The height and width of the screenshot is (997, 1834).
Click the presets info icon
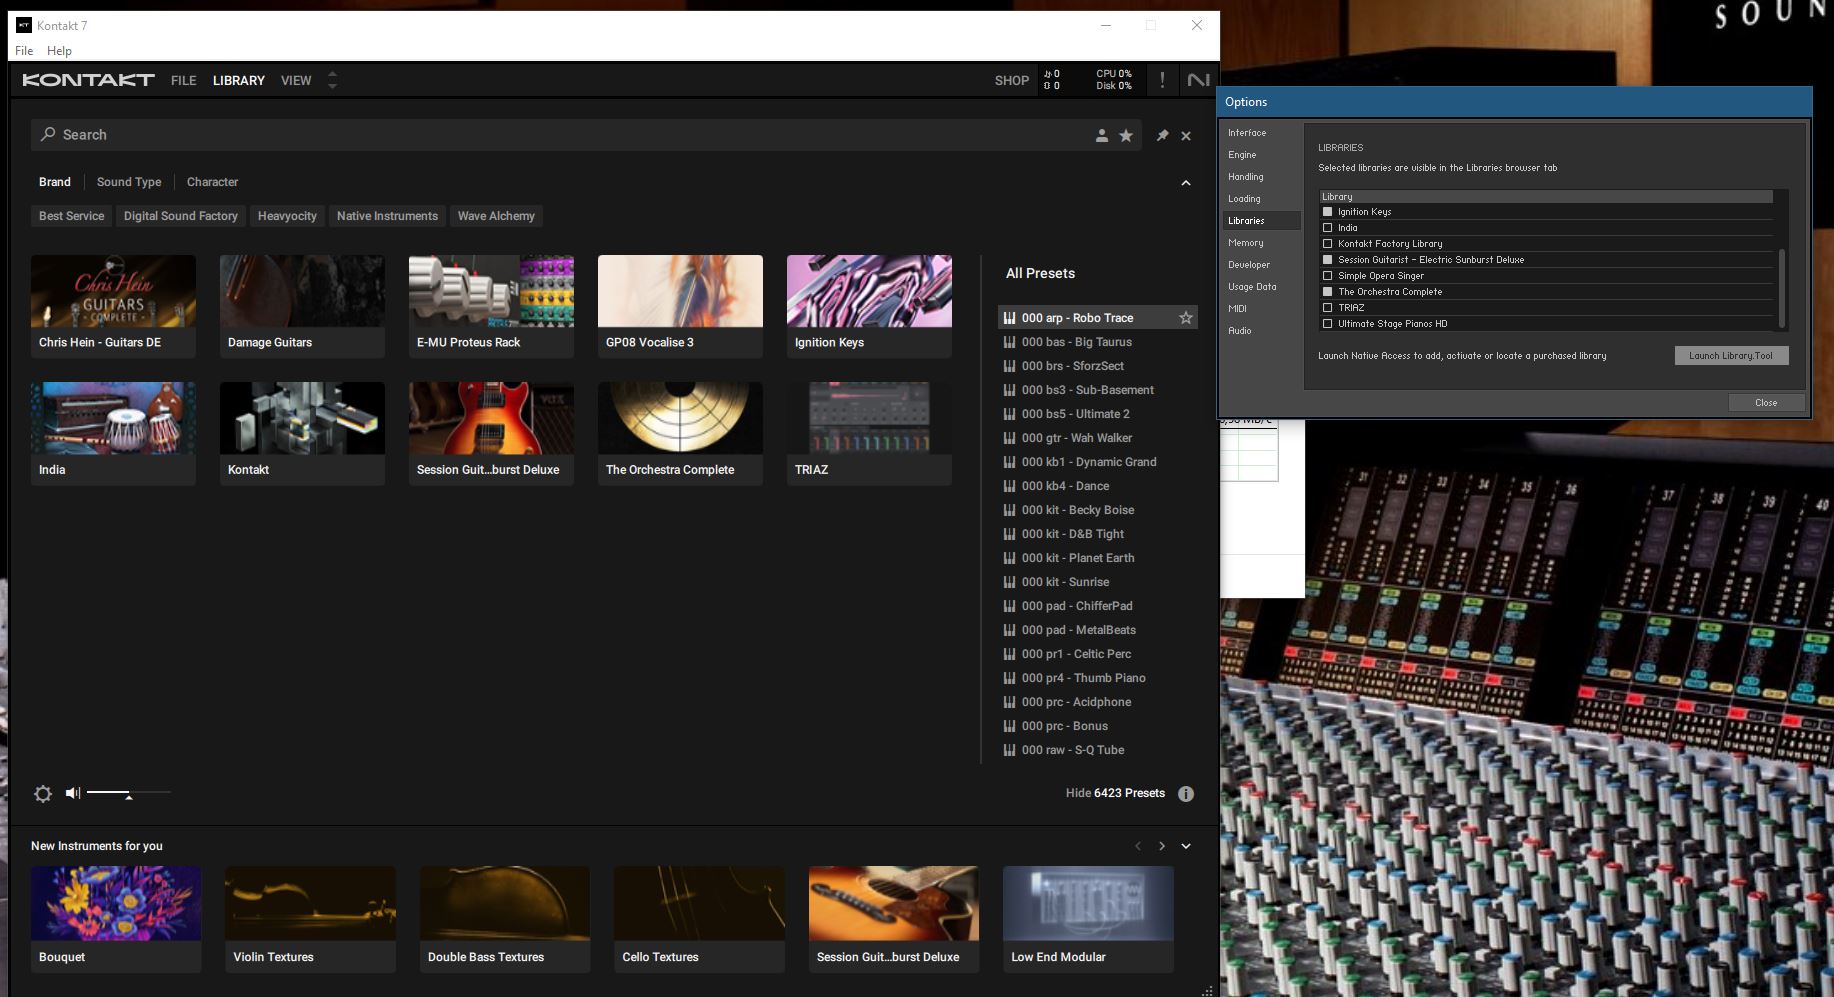tap(1186, 794)
